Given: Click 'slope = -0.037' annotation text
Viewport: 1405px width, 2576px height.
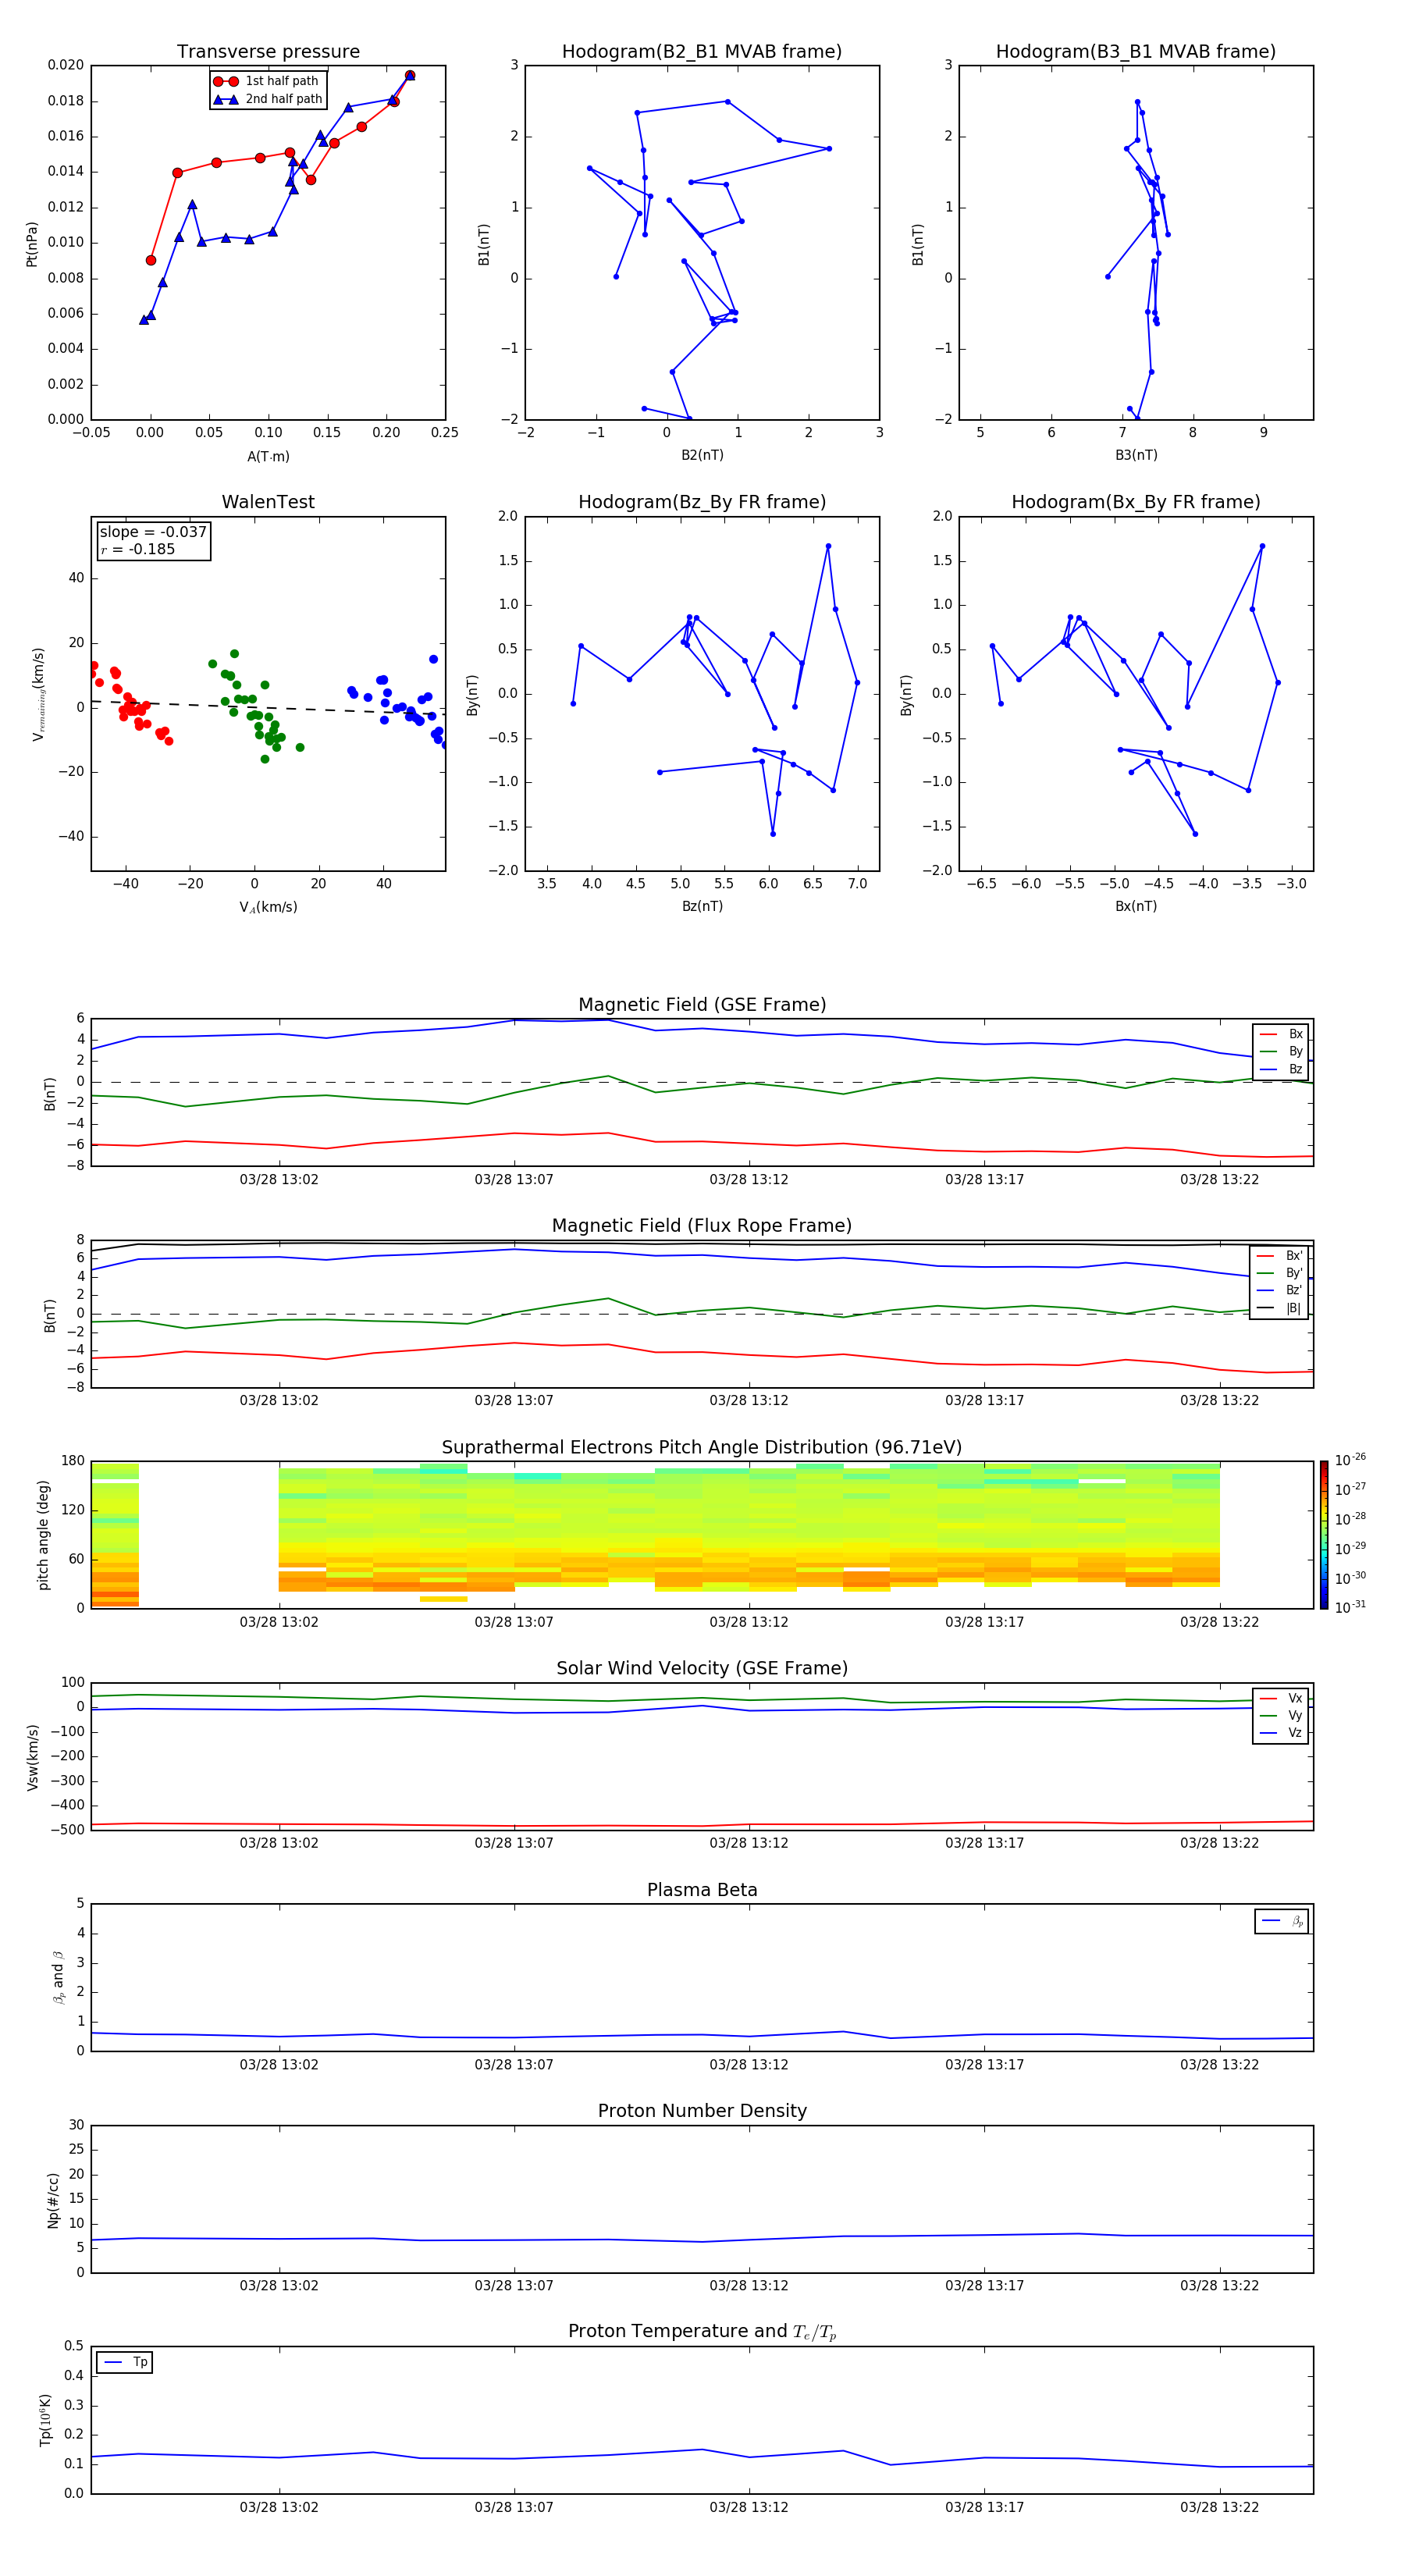Looking at the screenshot, I should pos(153,532).
